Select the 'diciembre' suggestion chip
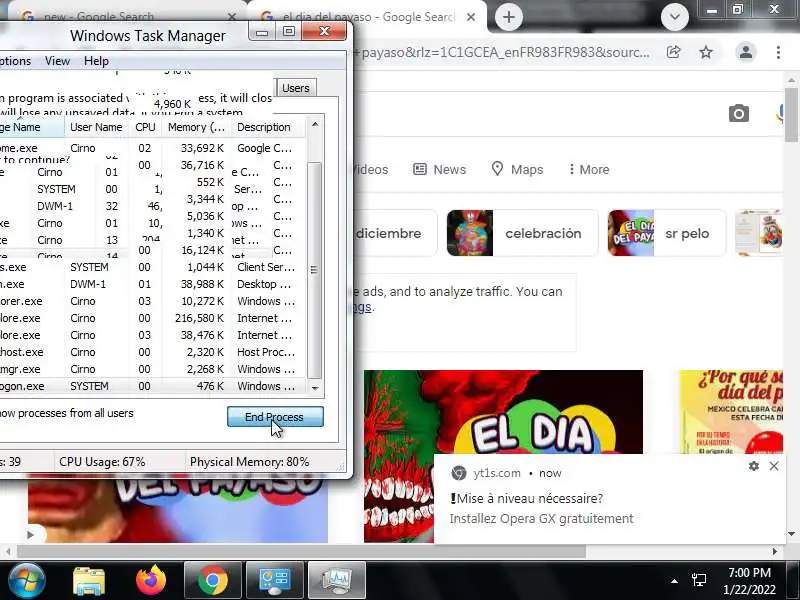The height and width of the screenshot is (600, 800). (393, 233)
